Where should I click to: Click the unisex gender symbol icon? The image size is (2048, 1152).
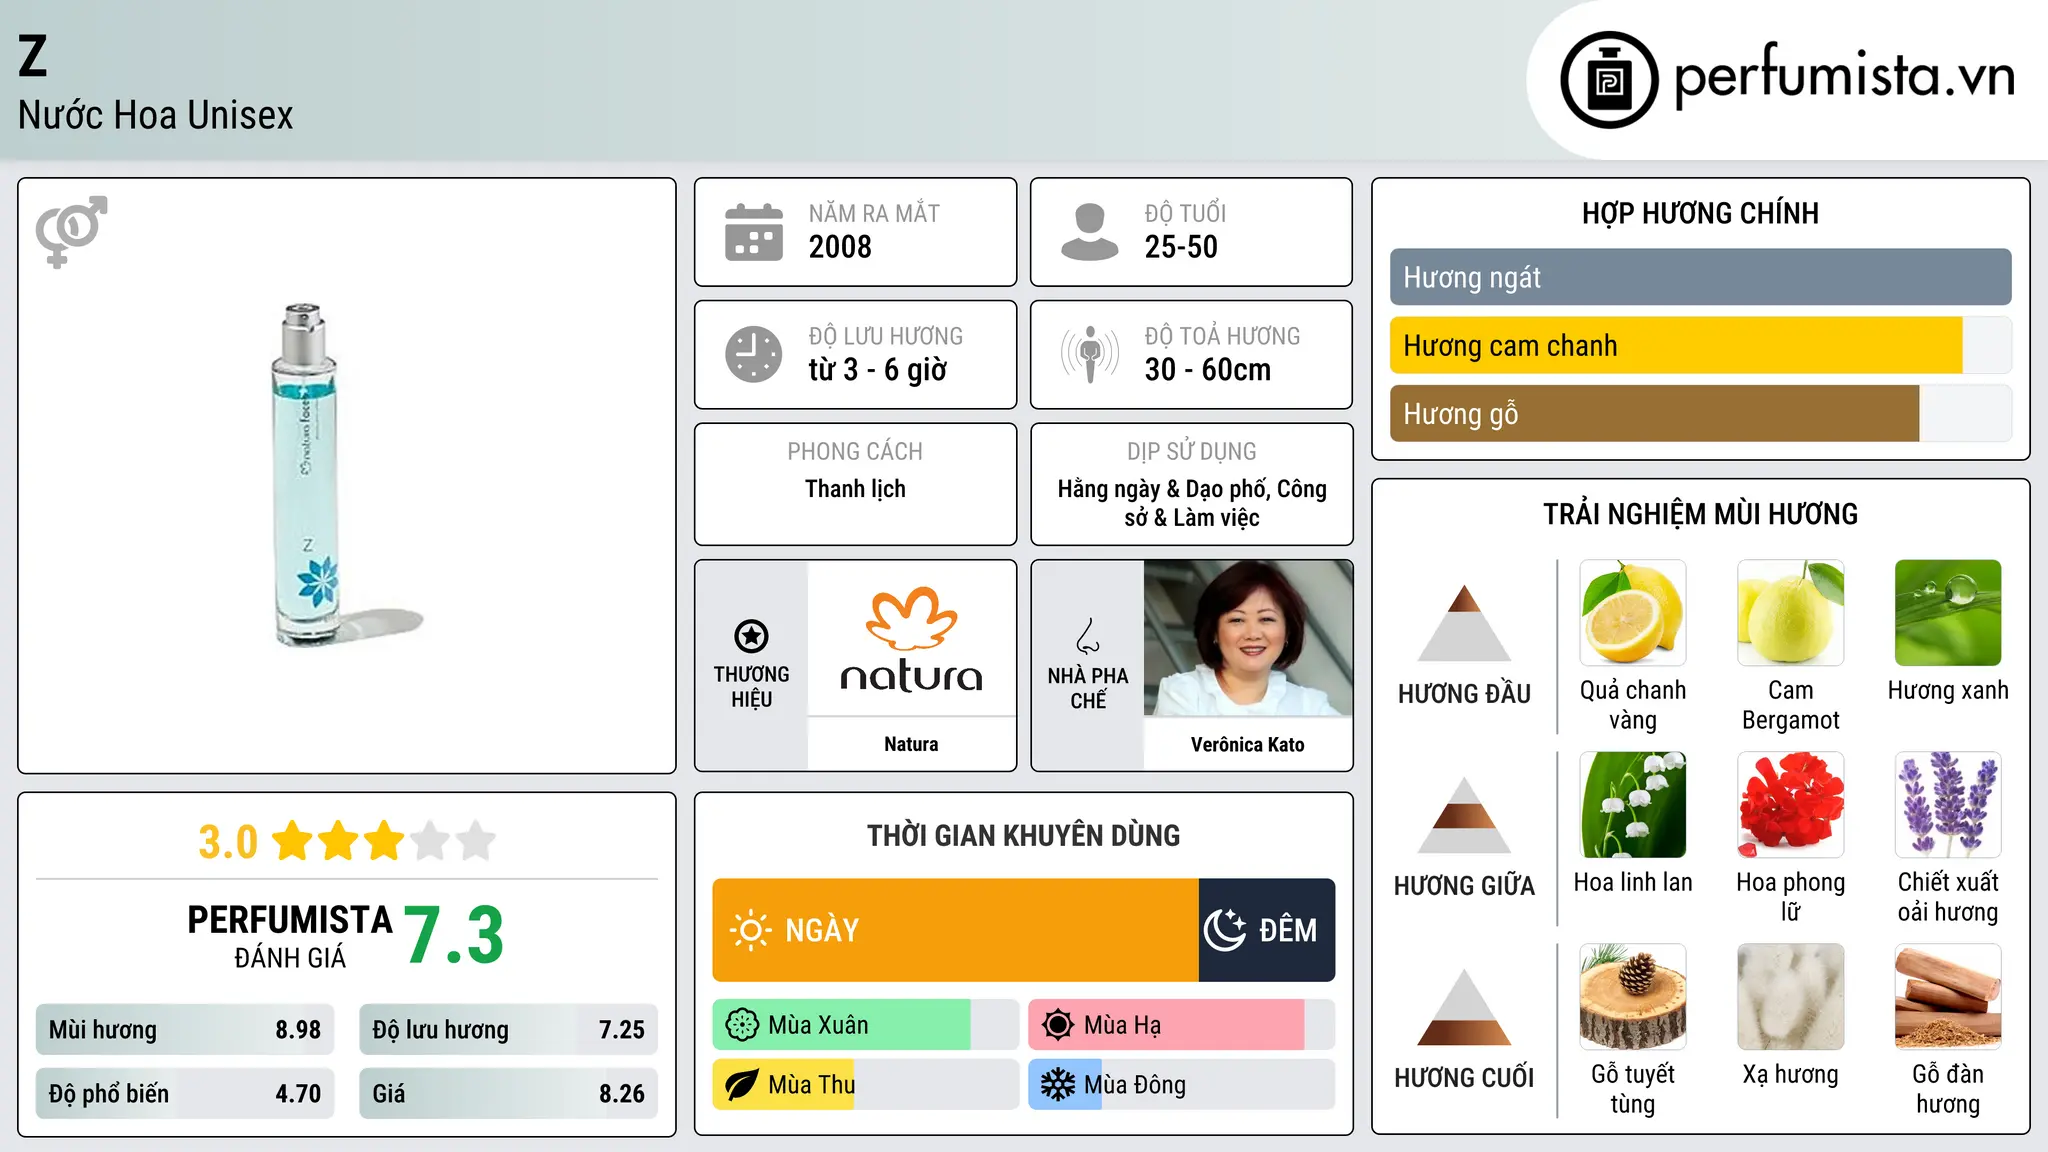(x=71, y=231)
